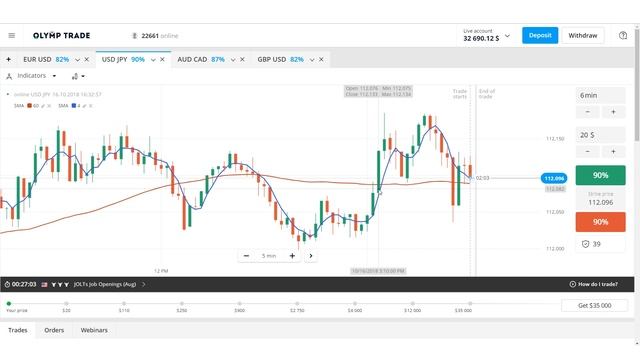Click the SMA 4 blue color swatch

[x=74, y=106]
